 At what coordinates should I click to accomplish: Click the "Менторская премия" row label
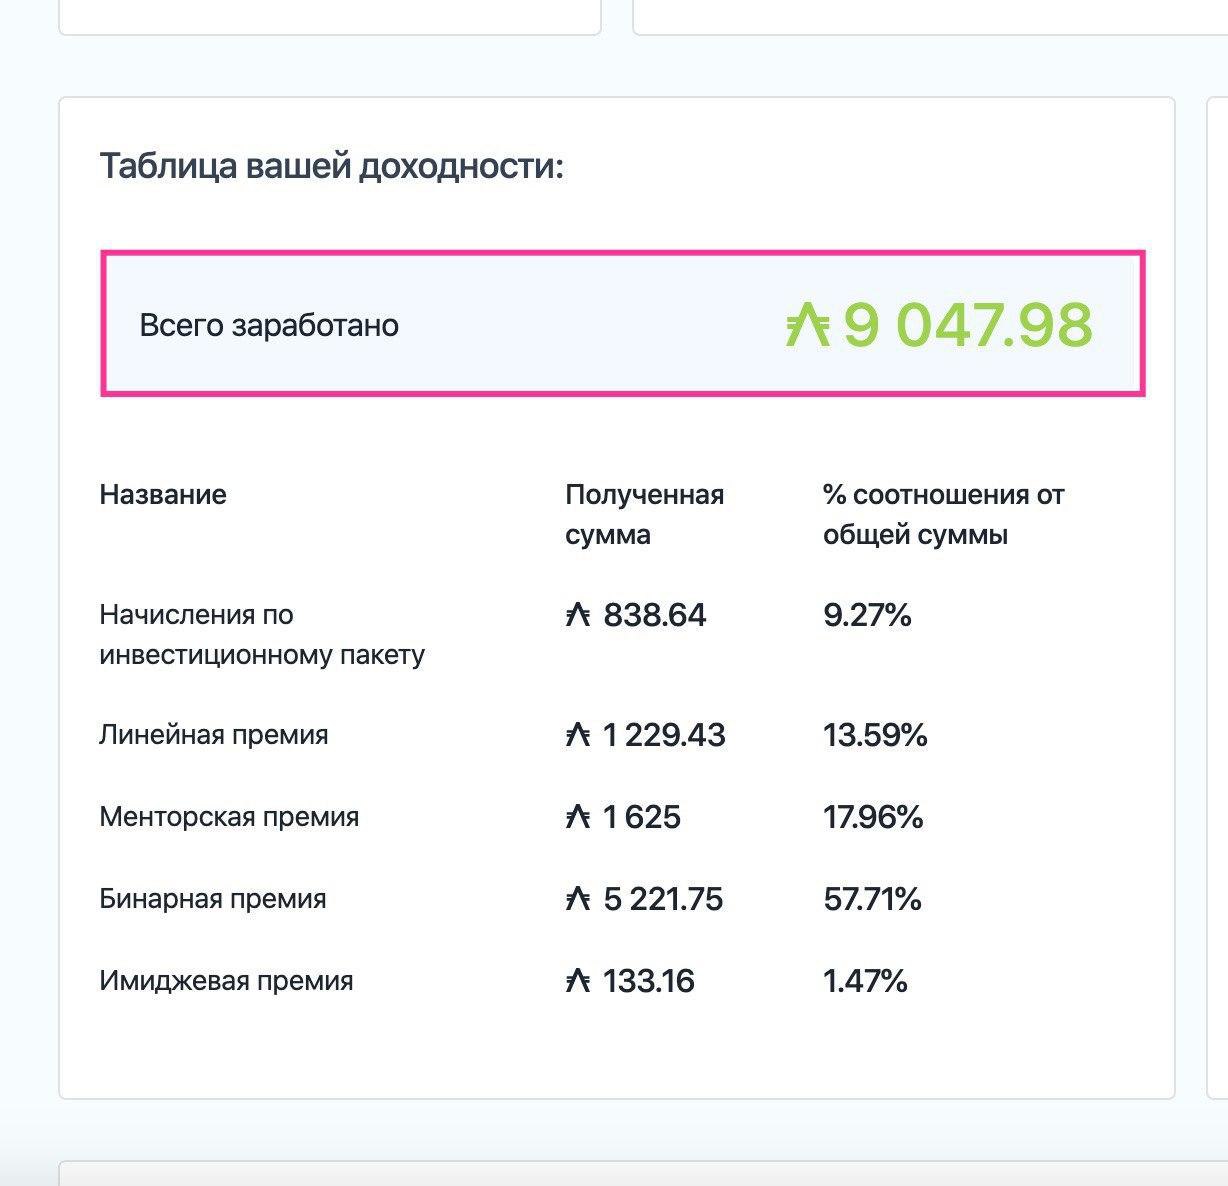click(229, 817)
